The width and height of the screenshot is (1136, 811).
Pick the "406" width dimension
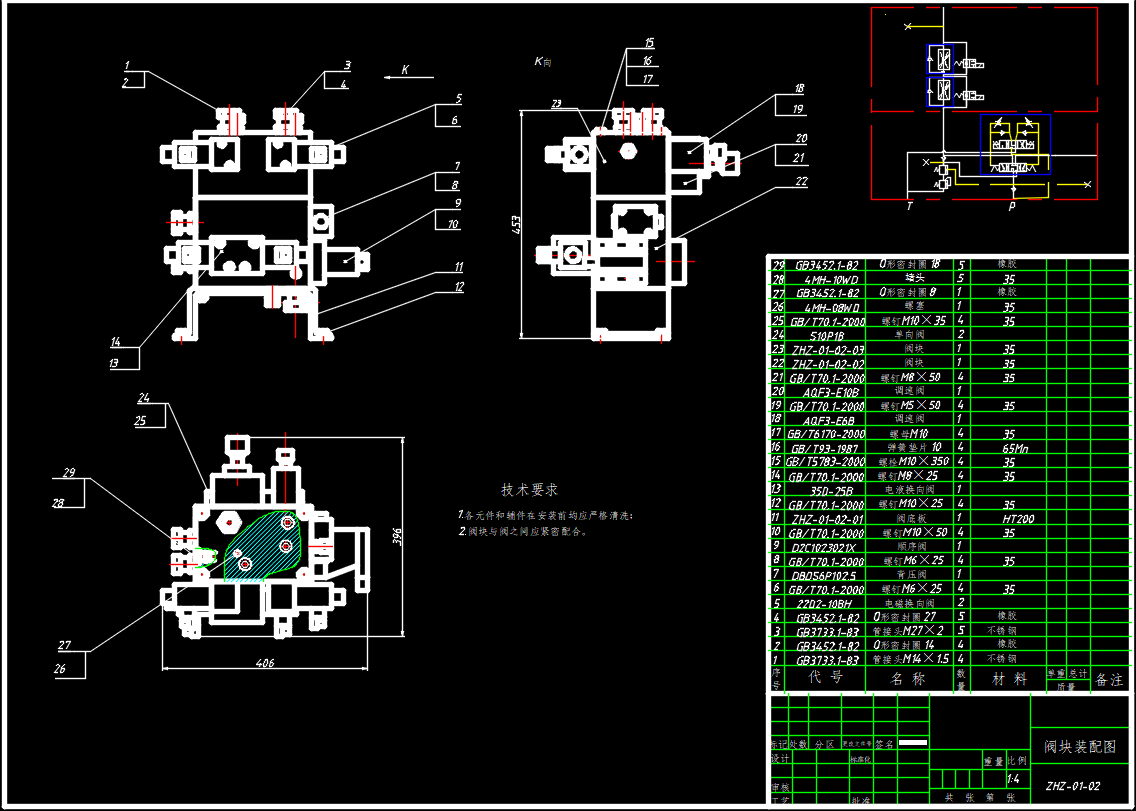pos(265,662)
